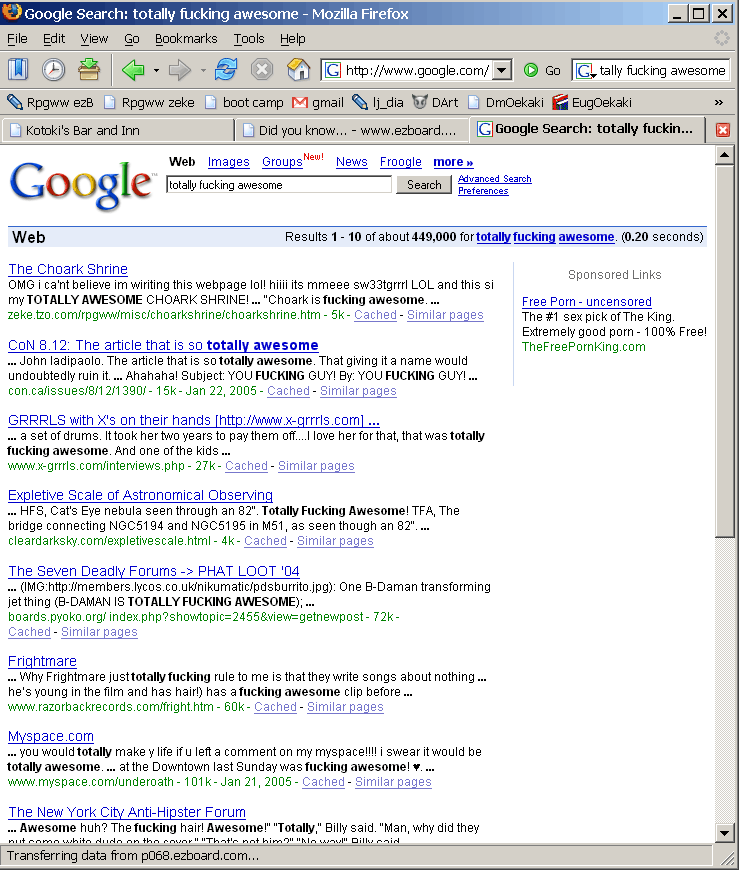Image resolution: width=739 pixels, height=870 pixels.
Task: Open Images search link
Action: point(229,162)
